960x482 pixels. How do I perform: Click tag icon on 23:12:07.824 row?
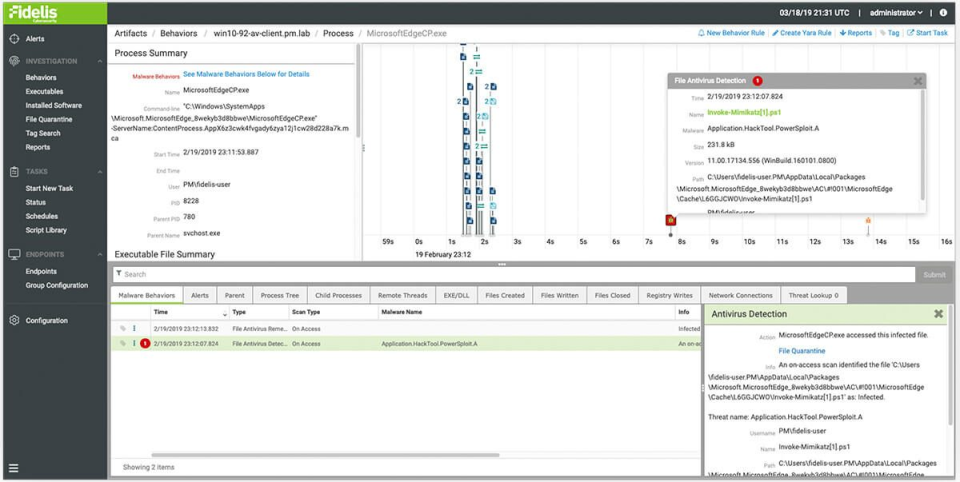122,344
